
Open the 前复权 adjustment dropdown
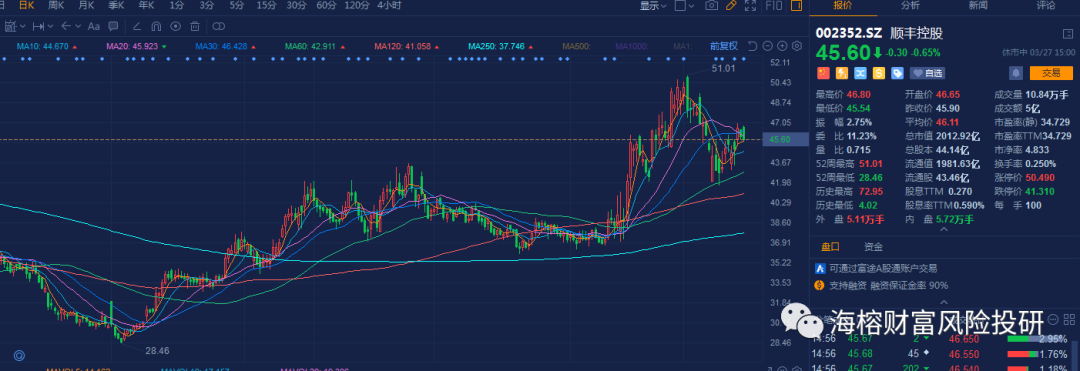pos(724,46)
